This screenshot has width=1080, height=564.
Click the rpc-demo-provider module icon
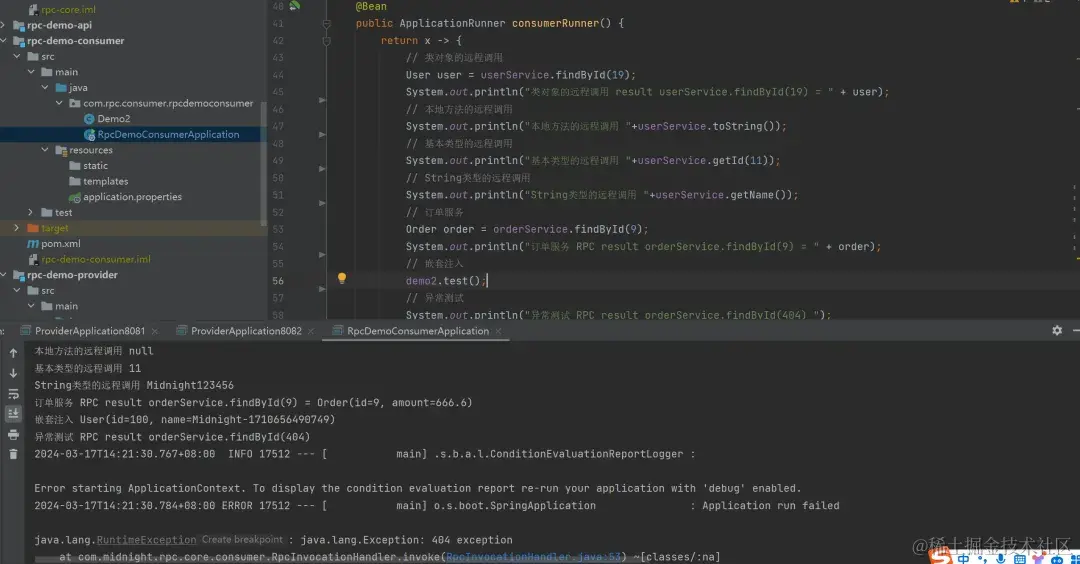(x=19, y=275)
